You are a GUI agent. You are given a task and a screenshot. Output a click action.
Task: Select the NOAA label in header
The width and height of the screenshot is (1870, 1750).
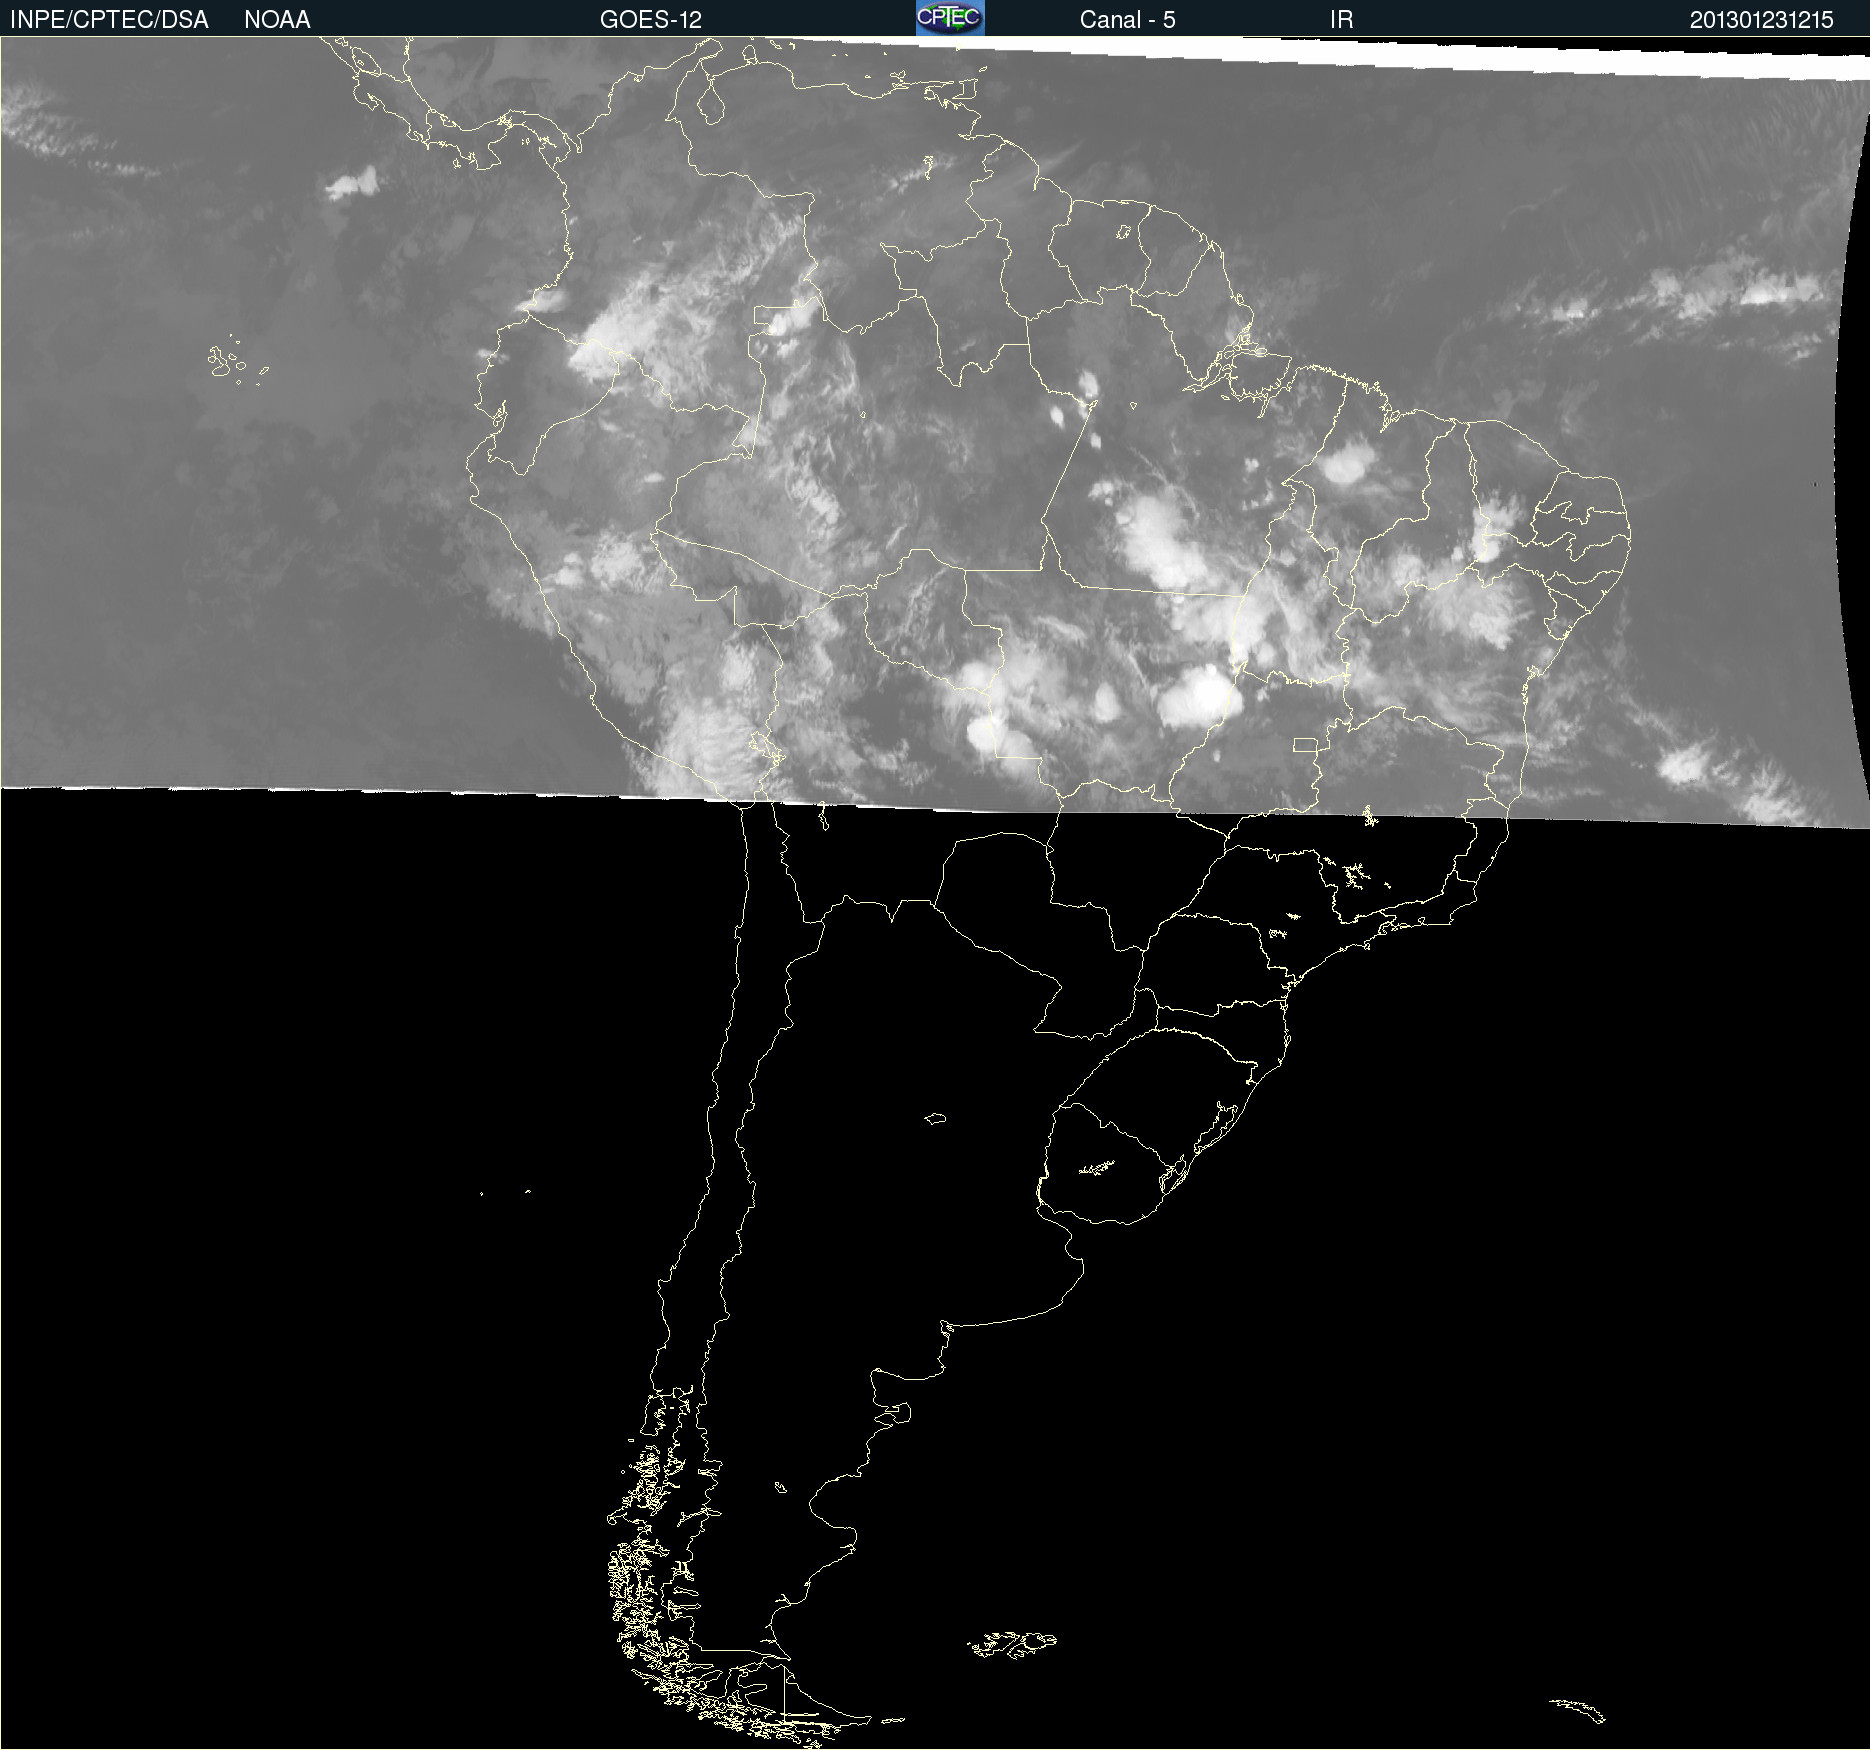pyautogui.click(x=277, y=20)
